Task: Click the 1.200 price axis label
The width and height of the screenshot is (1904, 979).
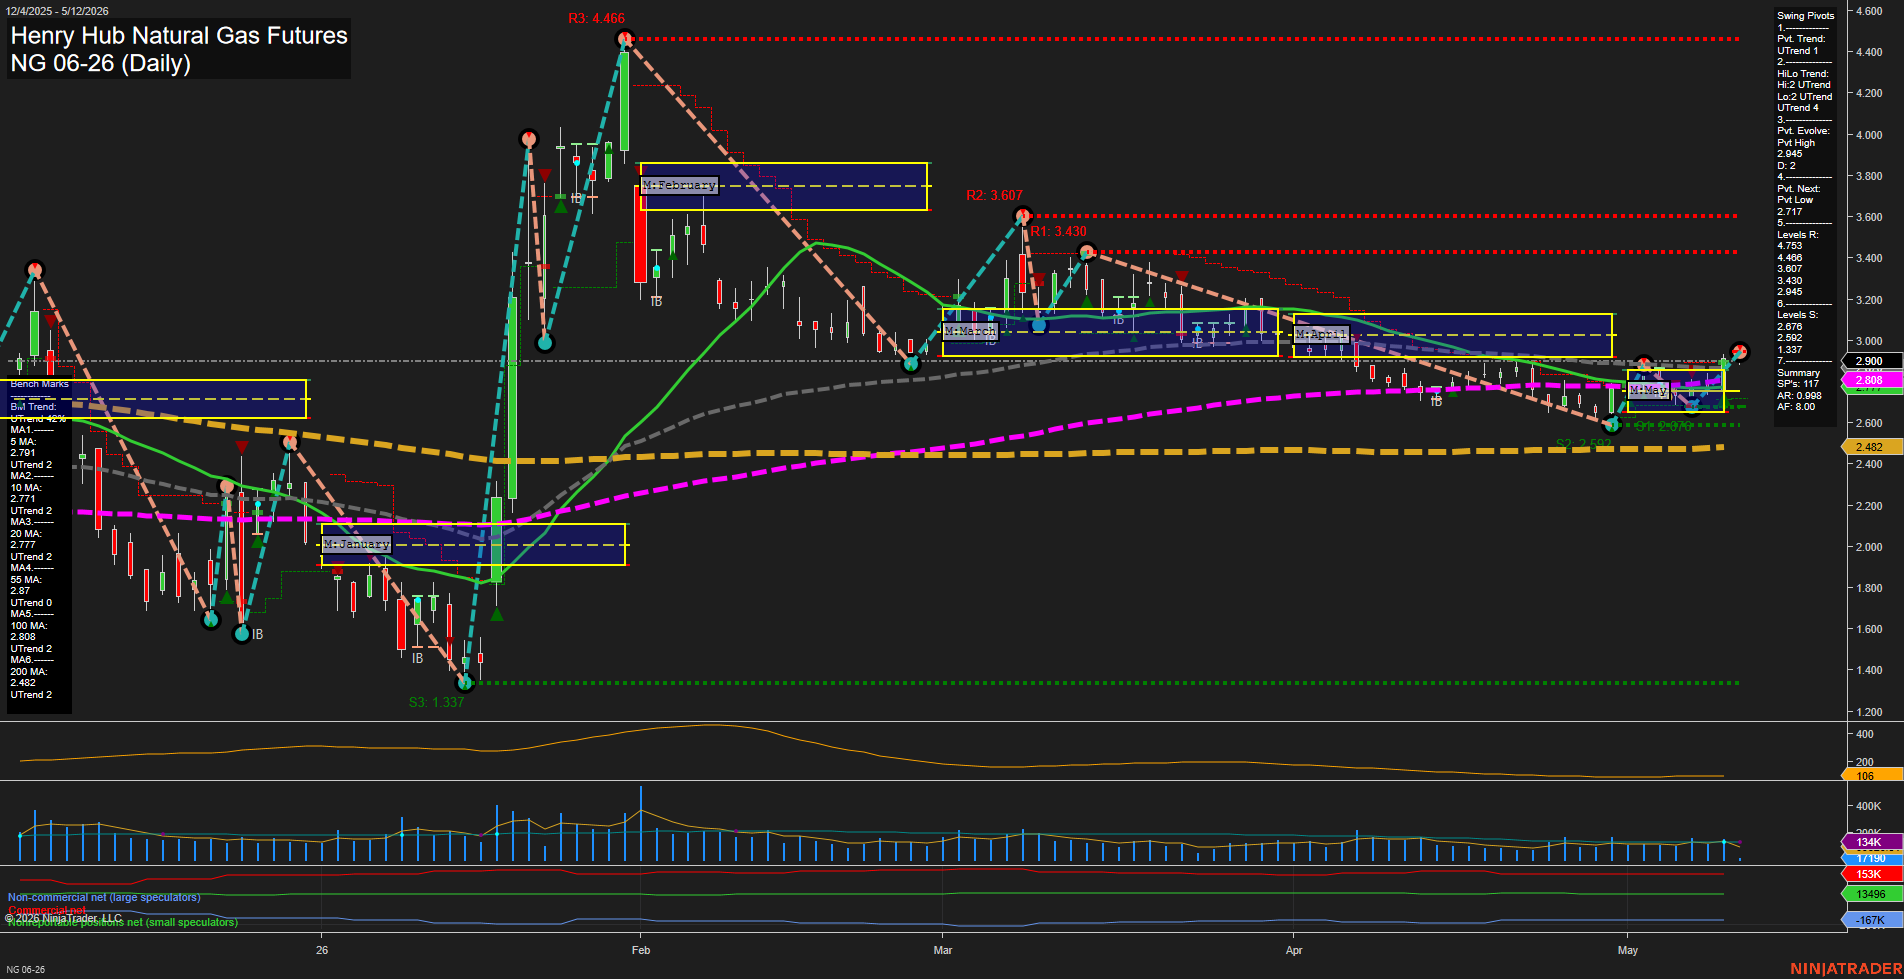Action: (1869, 712)
